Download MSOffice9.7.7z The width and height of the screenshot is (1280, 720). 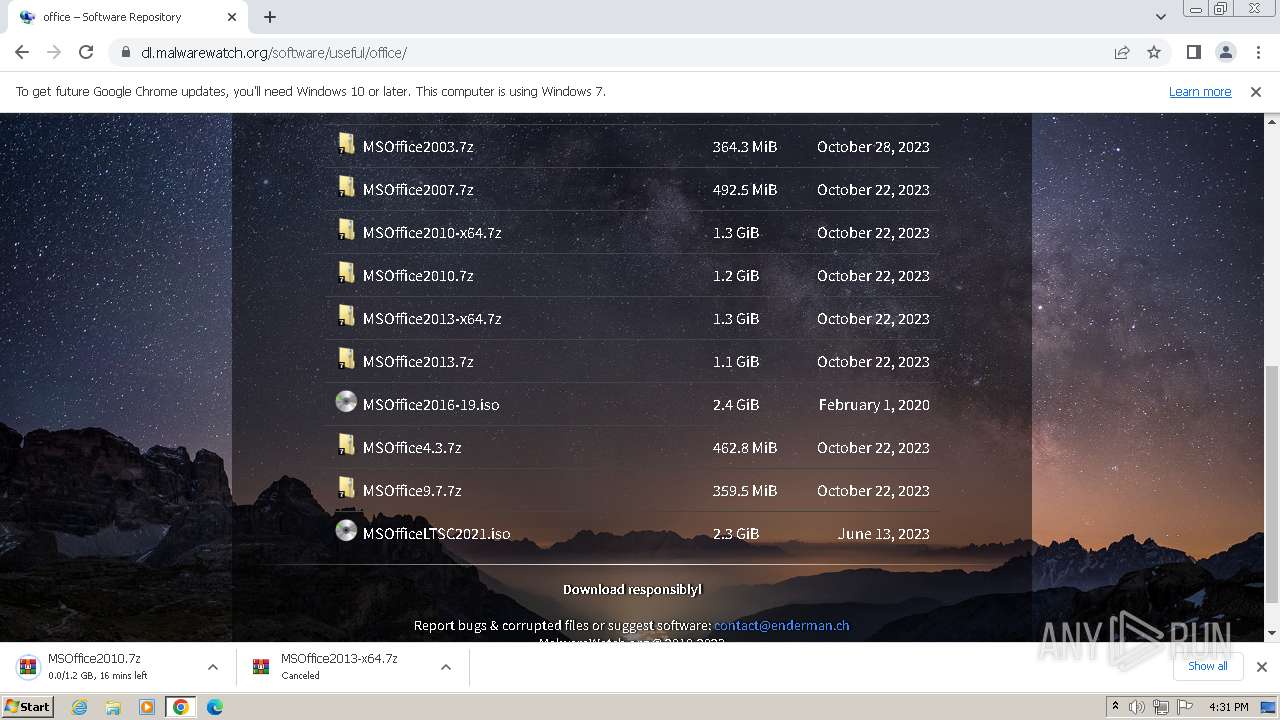pyautogui.click(x=412, y=490)
